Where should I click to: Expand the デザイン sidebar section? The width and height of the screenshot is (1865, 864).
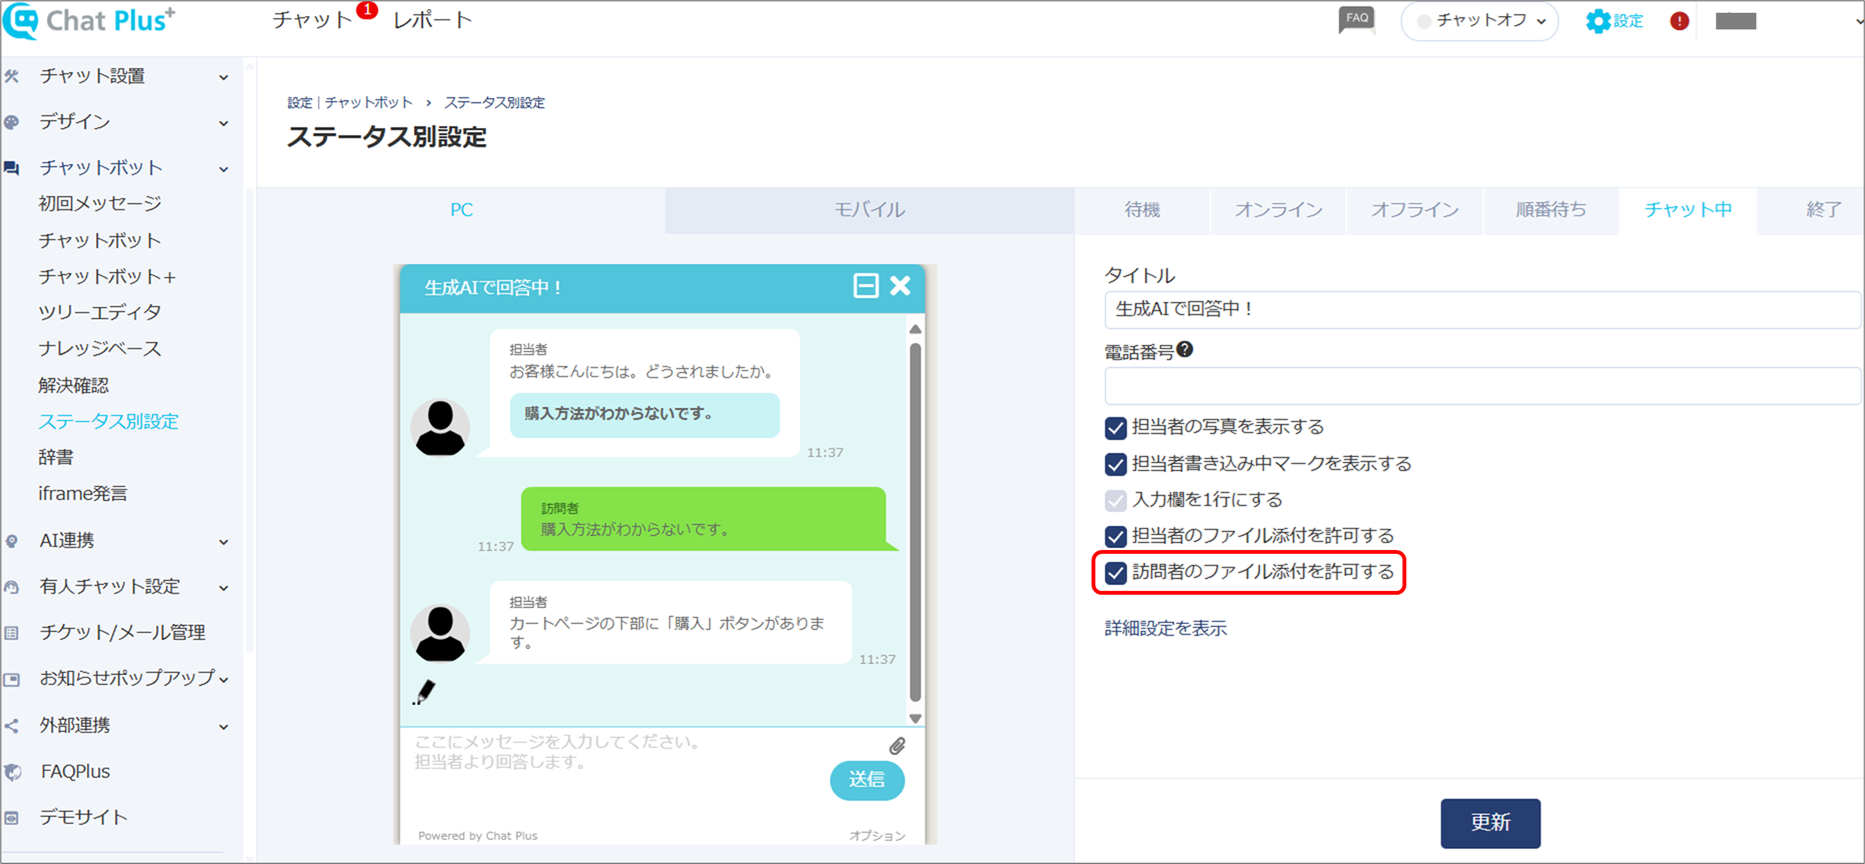(x=224, y=123)
